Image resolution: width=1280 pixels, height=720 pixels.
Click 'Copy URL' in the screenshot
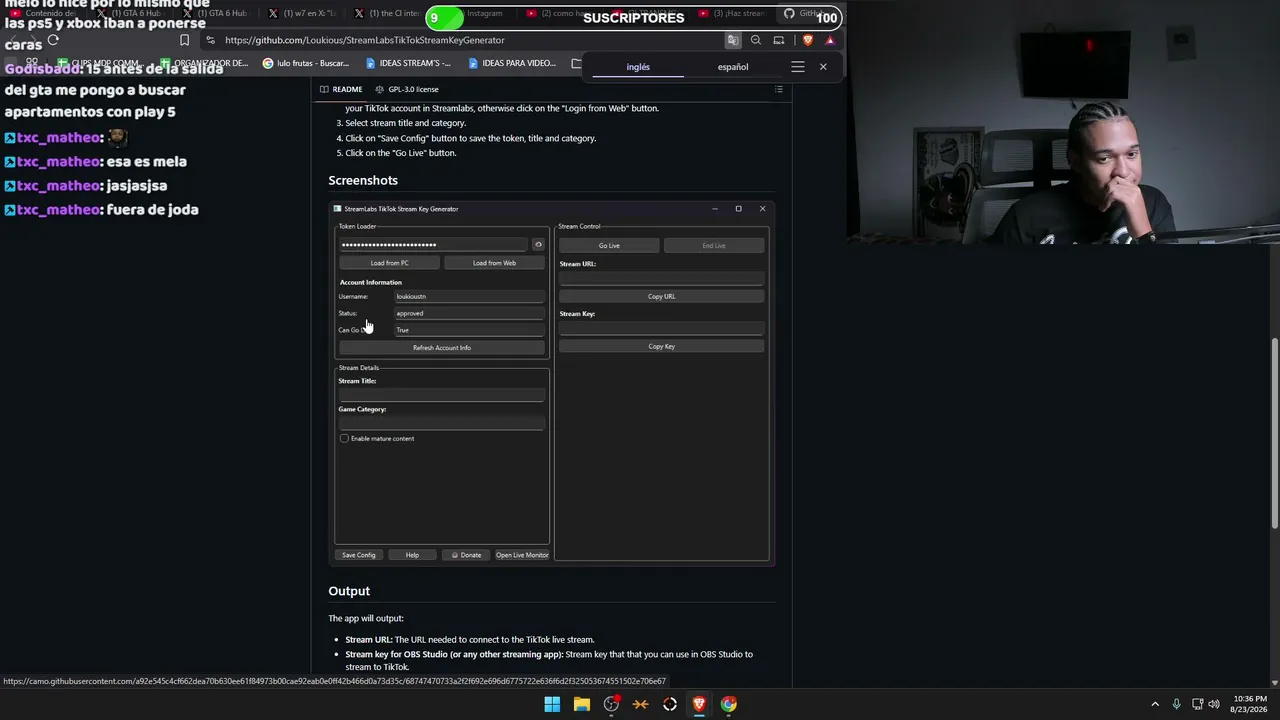pos(661,296)
